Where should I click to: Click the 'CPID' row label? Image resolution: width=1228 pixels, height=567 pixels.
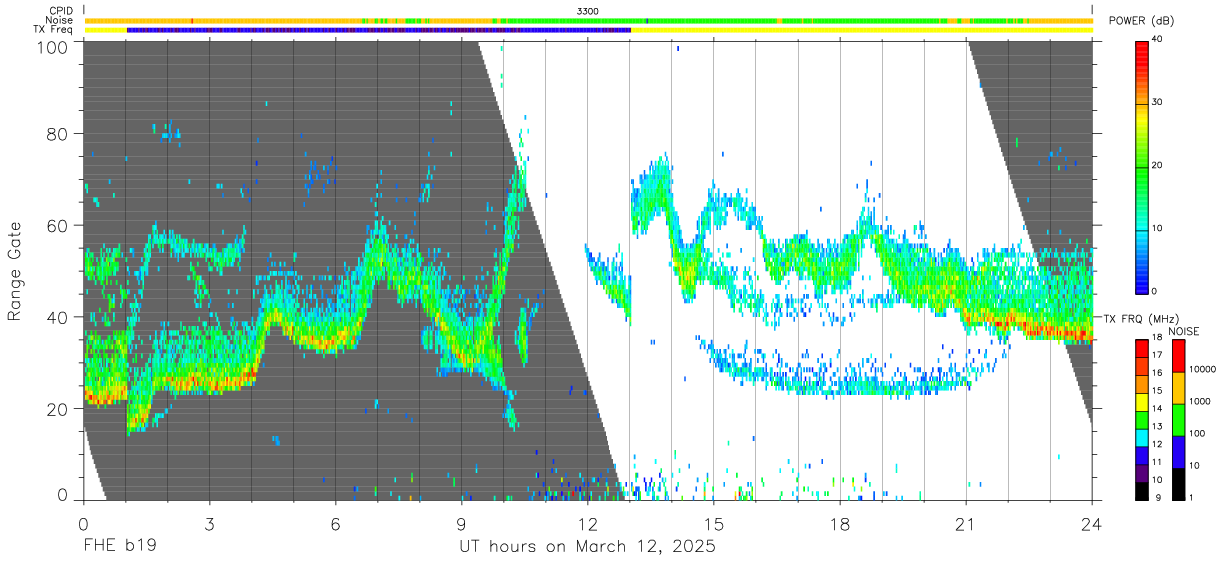coord(62,11)
